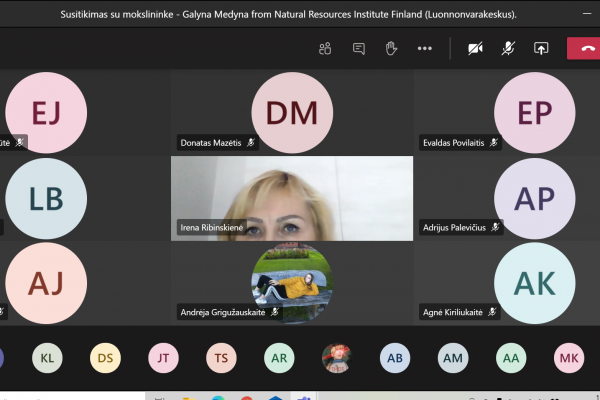Click the Donatas Mazėtis name label

(x=211, y=143)
